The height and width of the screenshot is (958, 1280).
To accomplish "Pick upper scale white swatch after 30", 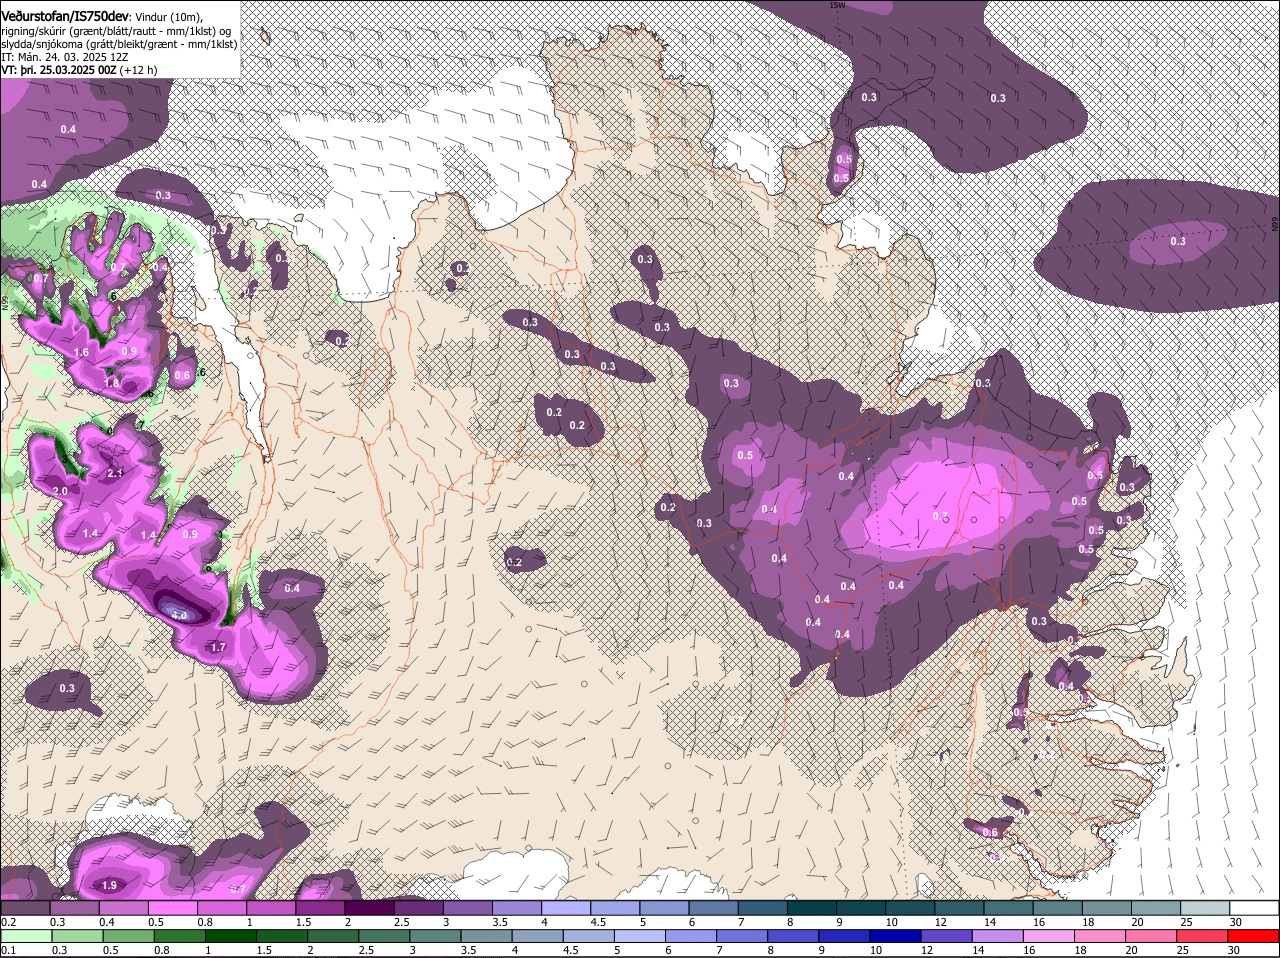I will coord(1252,906).
